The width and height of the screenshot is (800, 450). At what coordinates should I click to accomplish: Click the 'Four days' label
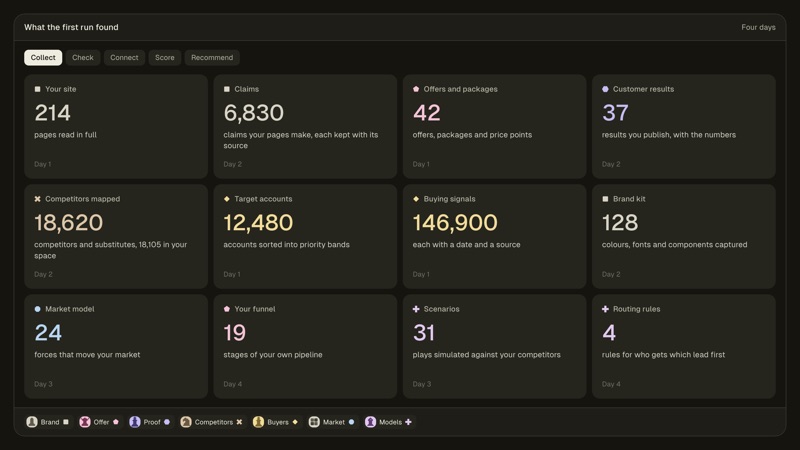coord(758,28)
